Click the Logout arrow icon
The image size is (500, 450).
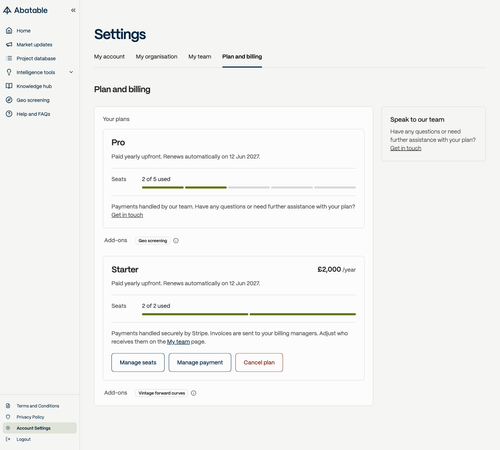(8, 439)
